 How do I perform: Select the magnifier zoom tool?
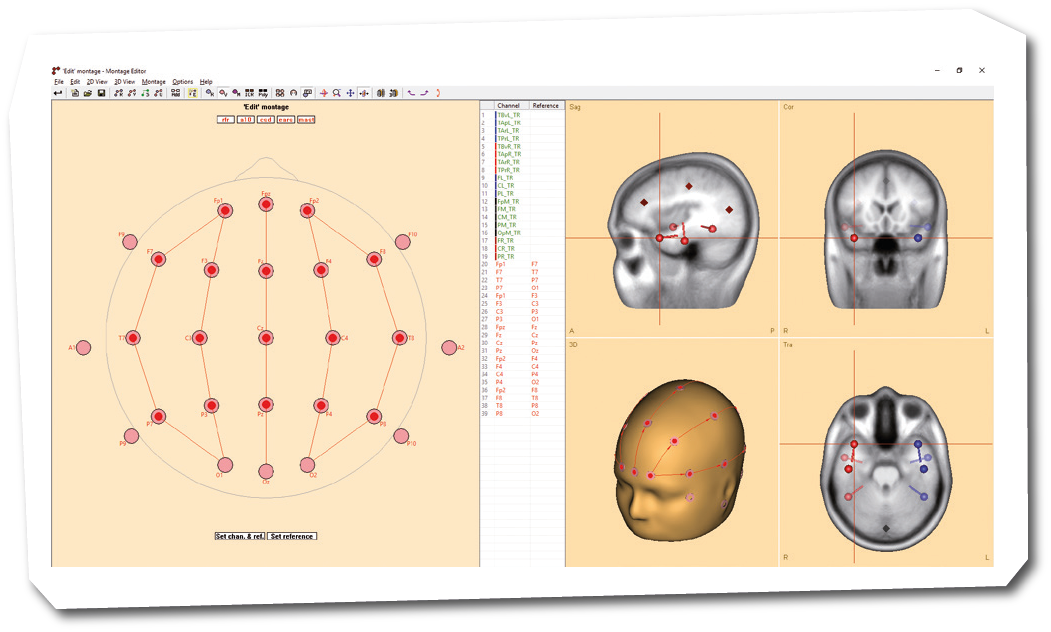point(337,92)
